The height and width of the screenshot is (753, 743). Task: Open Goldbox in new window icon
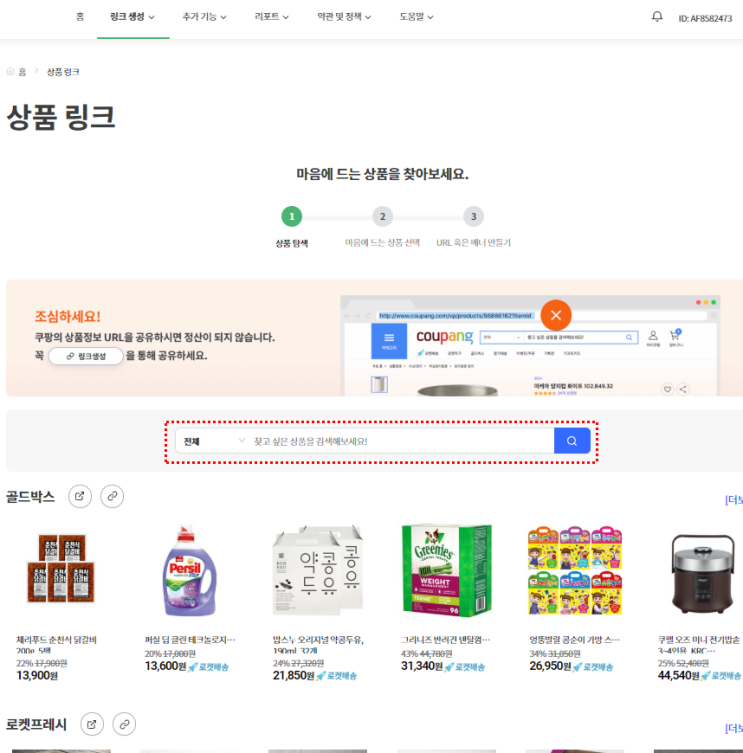point(80,496)
